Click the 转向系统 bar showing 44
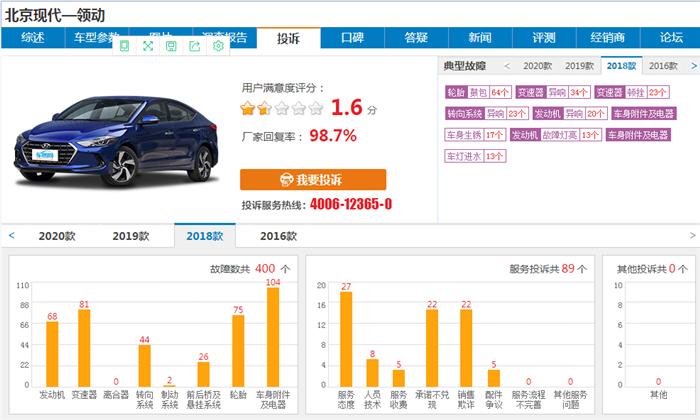The image size is (700, 420). point(144,366)
